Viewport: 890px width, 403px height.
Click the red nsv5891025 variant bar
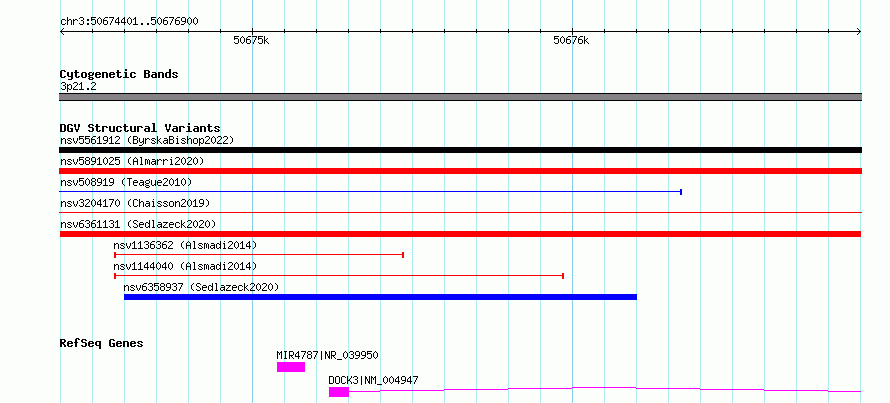pyautogui.click(x=460, y=171)
